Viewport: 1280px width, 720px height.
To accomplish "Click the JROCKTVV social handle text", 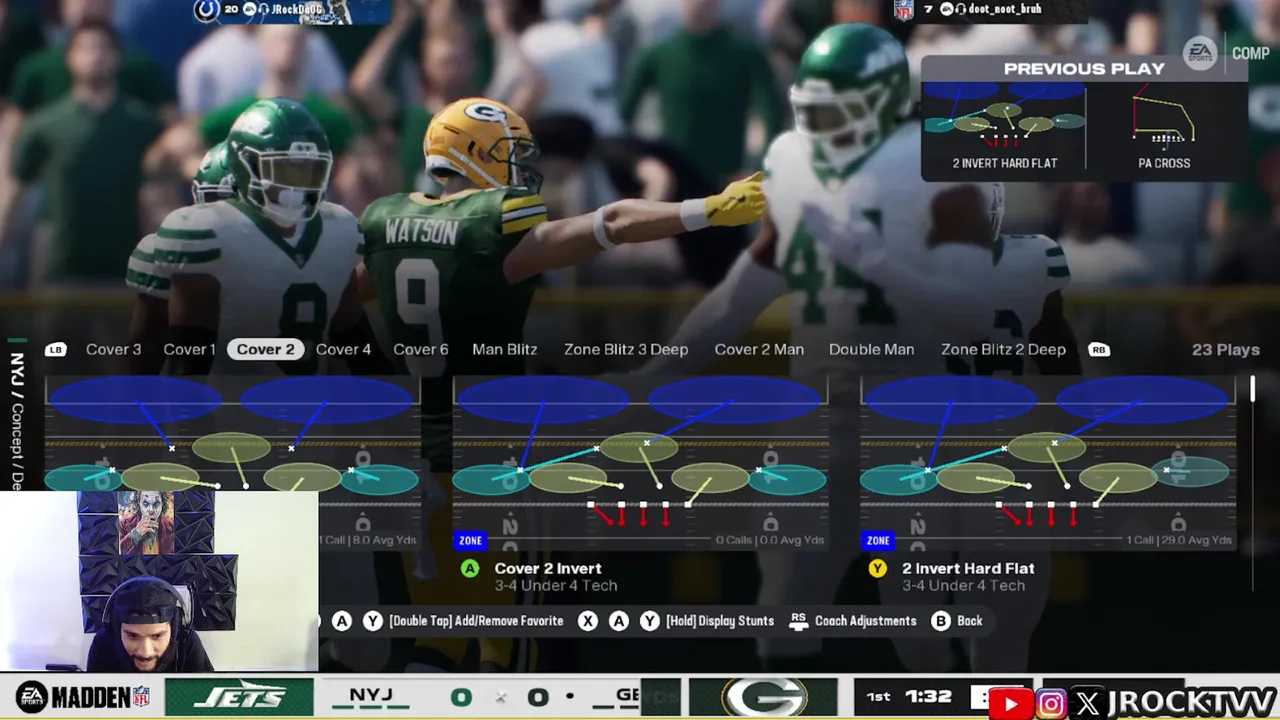I will click(1191, 703).
